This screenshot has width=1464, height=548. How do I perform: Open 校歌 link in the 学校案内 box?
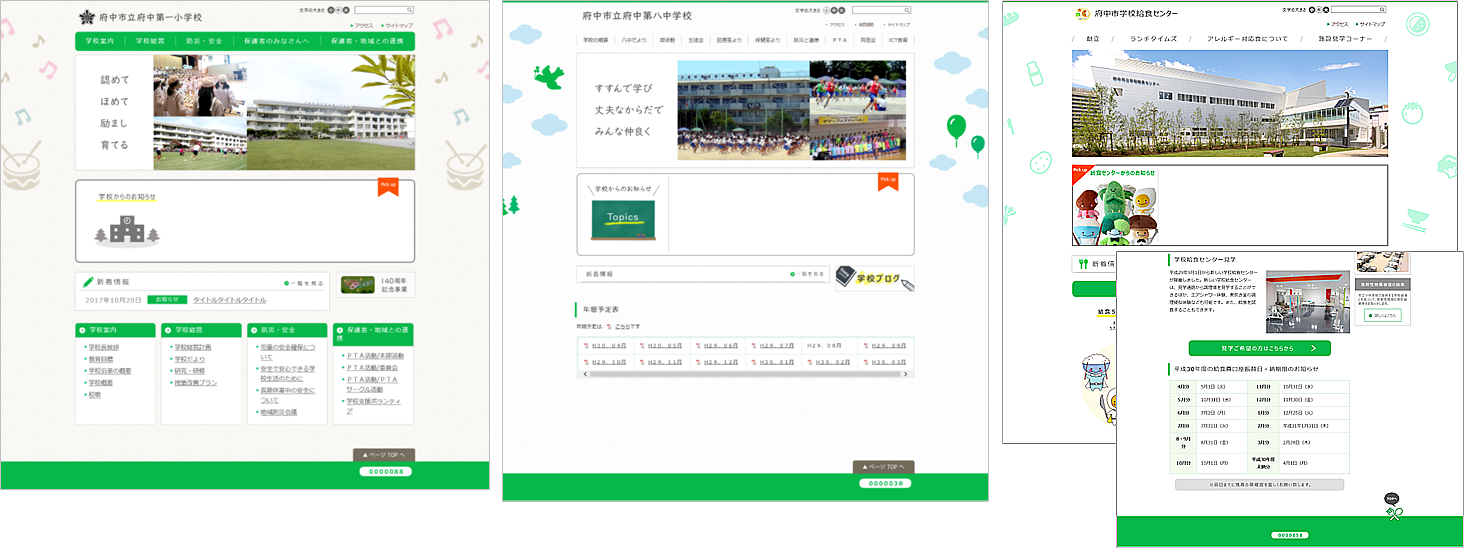[x=94, y=395]
